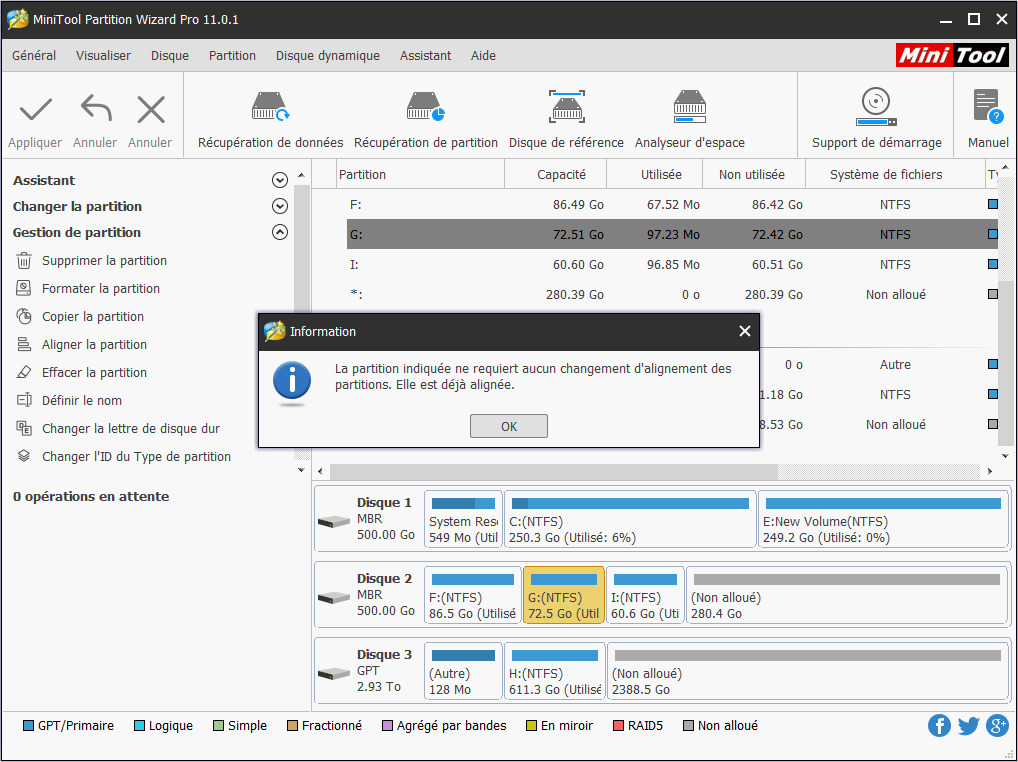The image size is (1018, 762).
Task: Open the Disque dynamique menu
Action: click(x=327, y=56)
